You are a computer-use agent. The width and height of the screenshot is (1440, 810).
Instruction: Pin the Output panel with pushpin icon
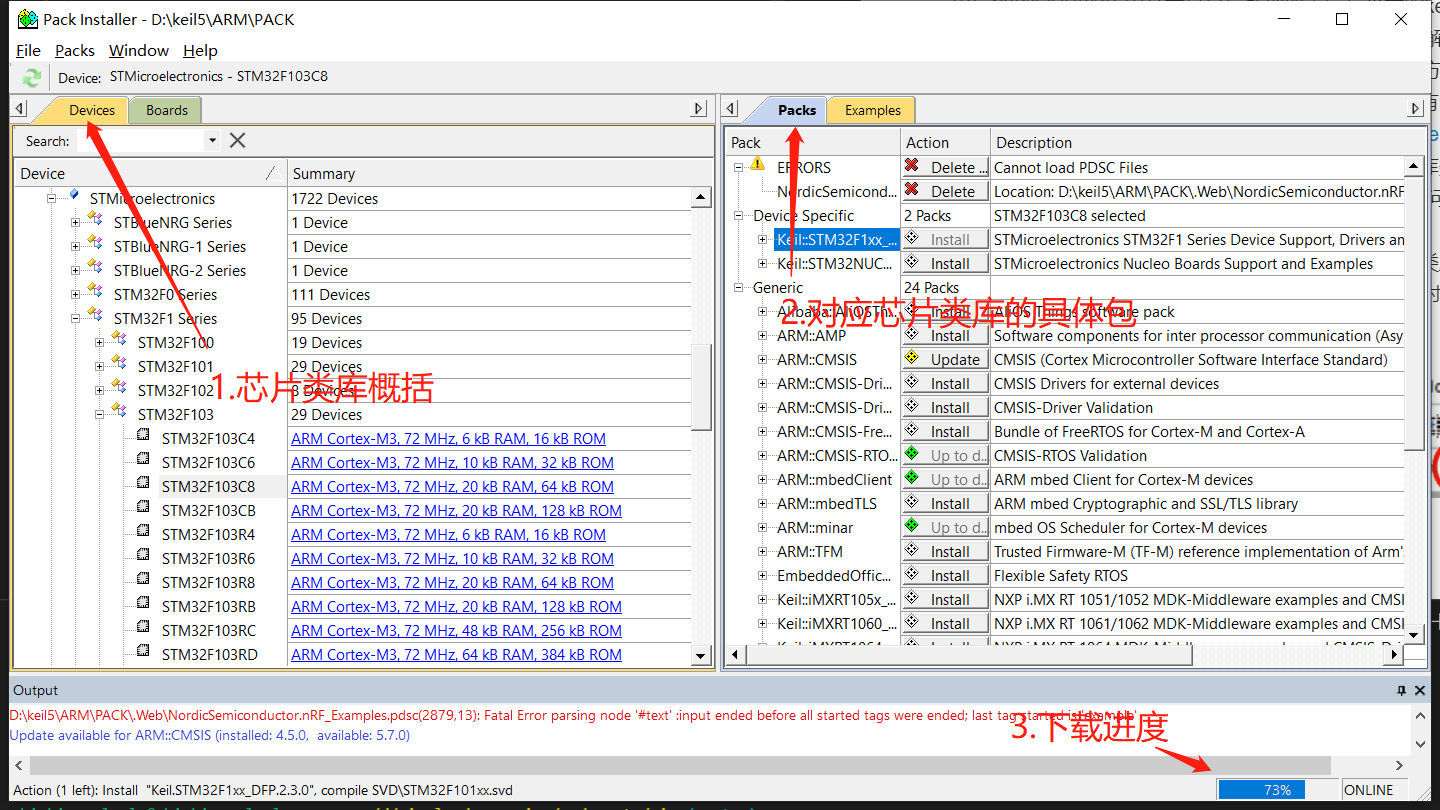click(x=1402, y=690)
